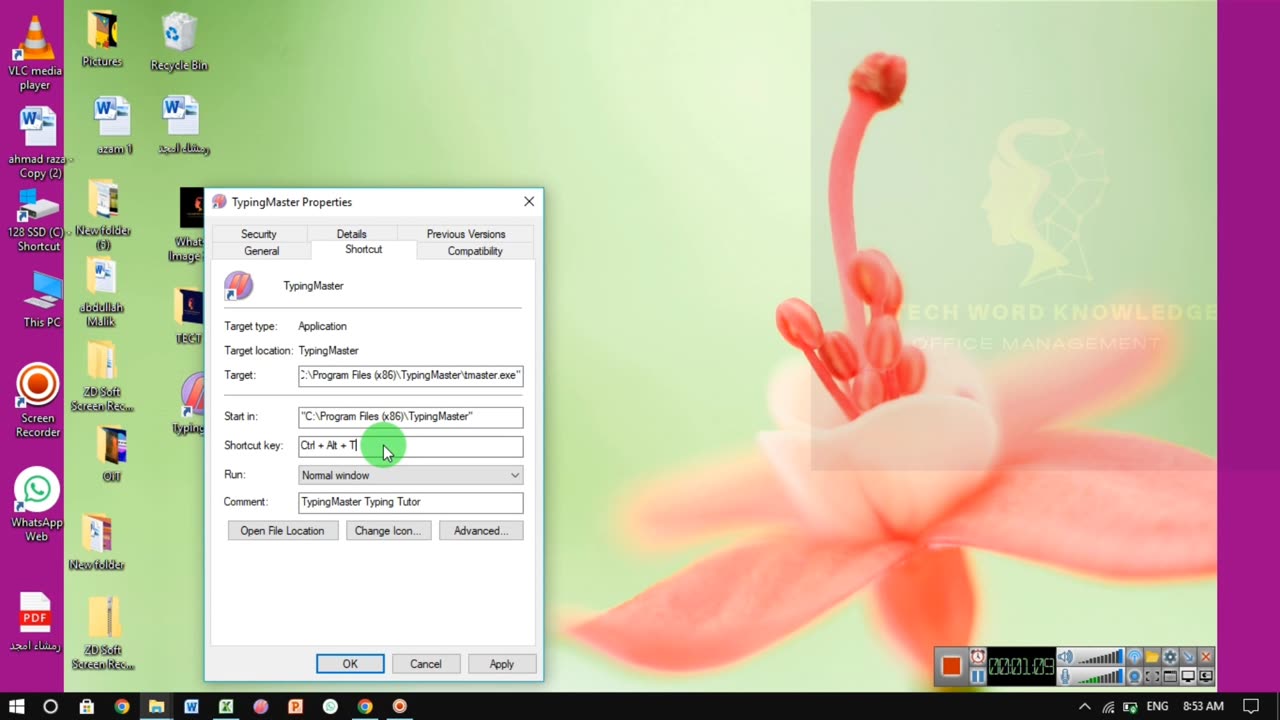Click inside the Target path field

(x=410, y=375)
